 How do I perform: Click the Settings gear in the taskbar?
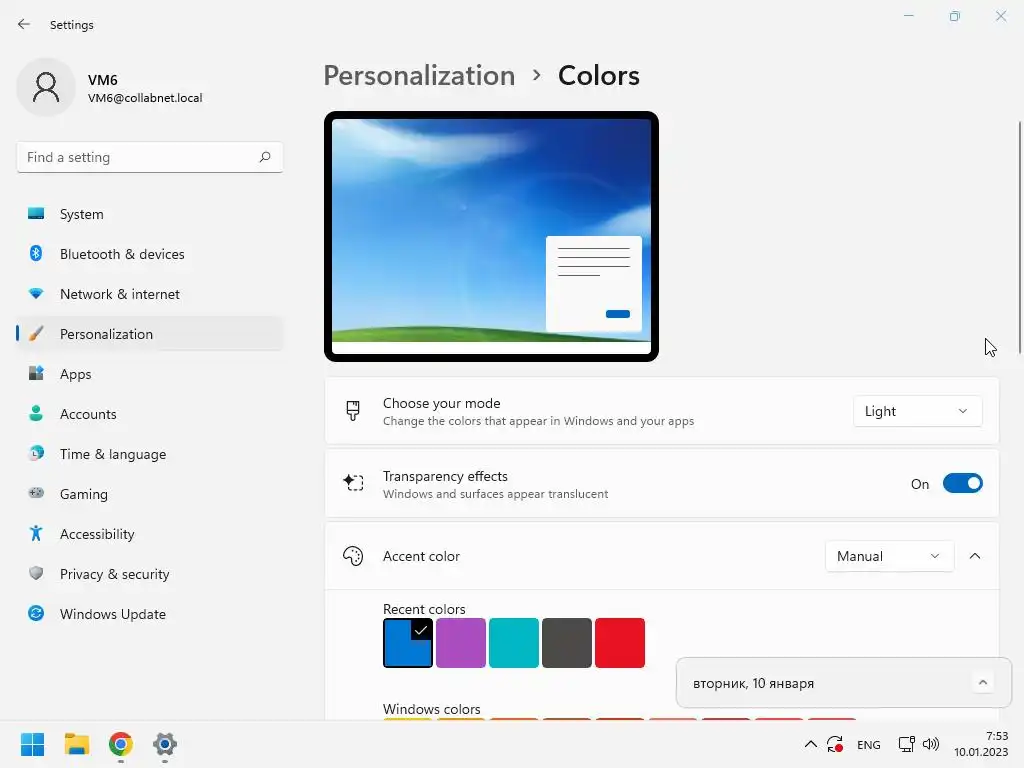tap(165, 744)
